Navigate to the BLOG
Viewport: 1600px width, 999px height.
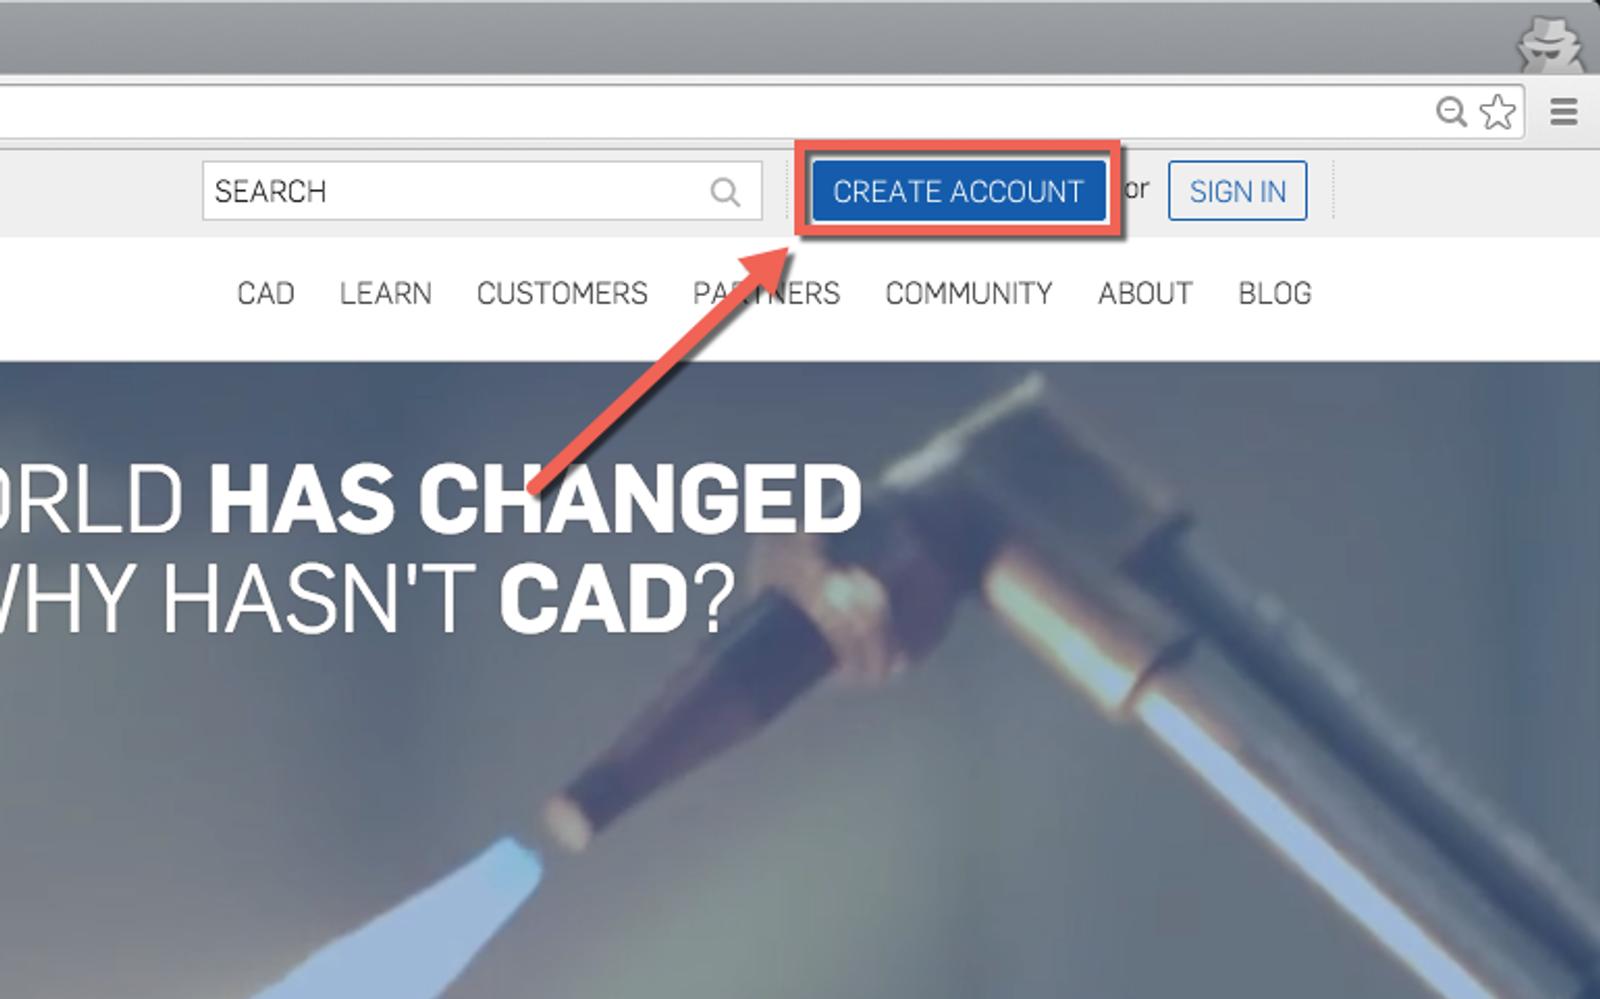pyautogui.click(x=1275, y=293)
